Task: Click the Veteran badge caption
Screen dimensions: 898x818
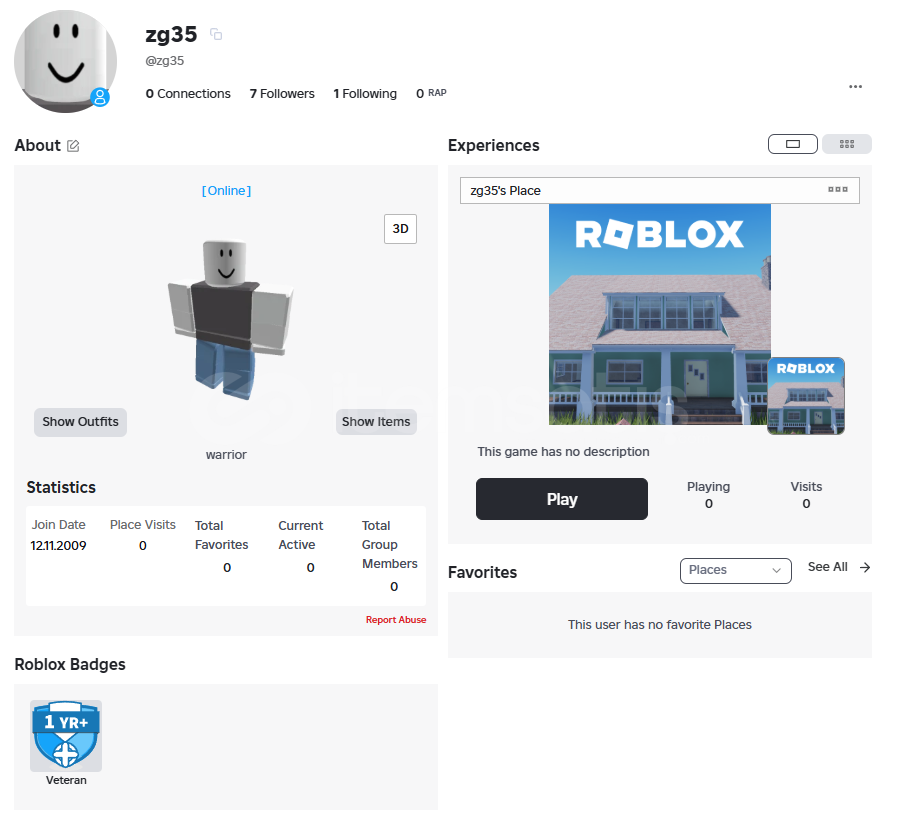Action: (66, 780)
